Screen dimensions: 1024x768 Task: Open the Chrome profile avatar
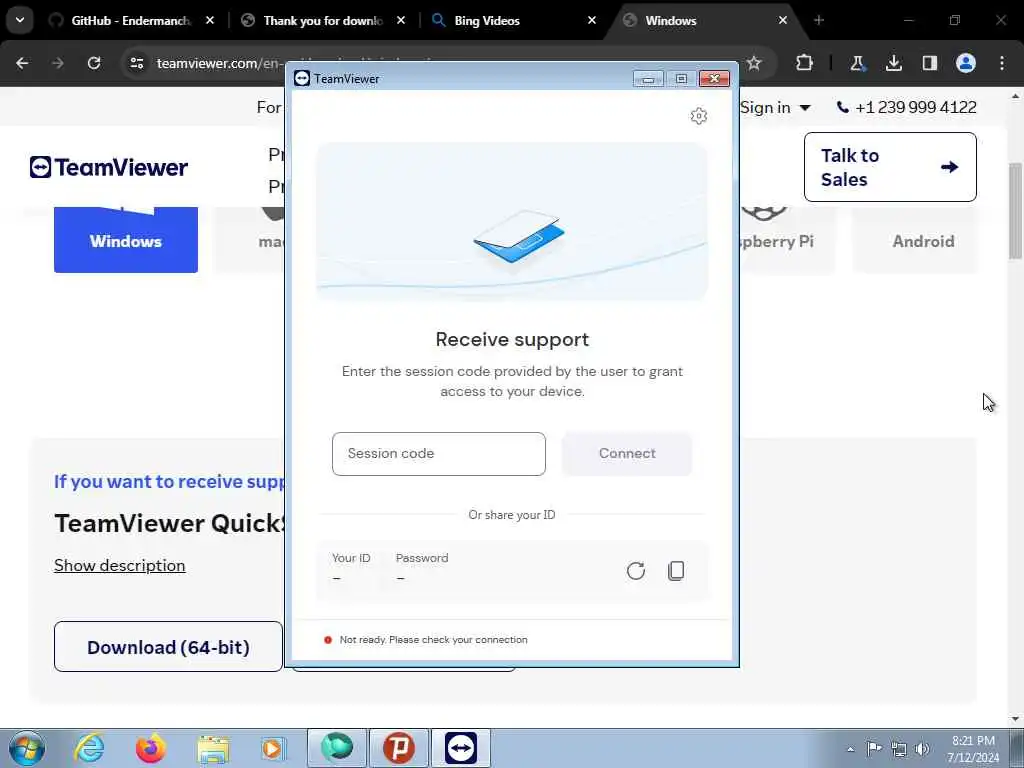(x=966, y=63)
